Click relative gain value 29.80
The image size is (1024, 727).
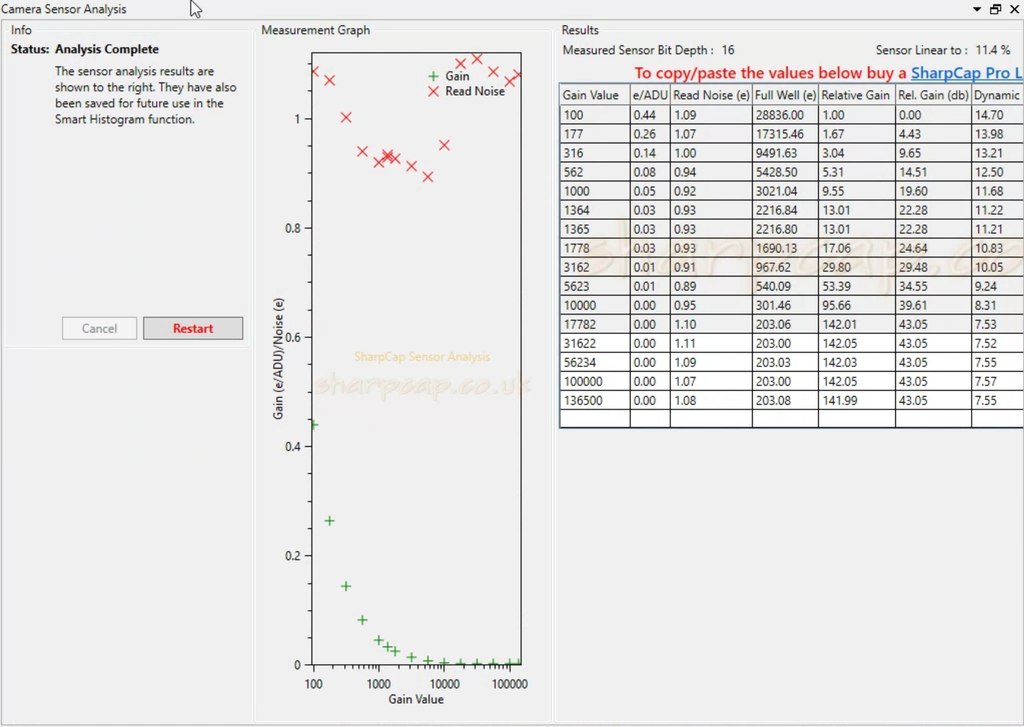tap(856, 267)
